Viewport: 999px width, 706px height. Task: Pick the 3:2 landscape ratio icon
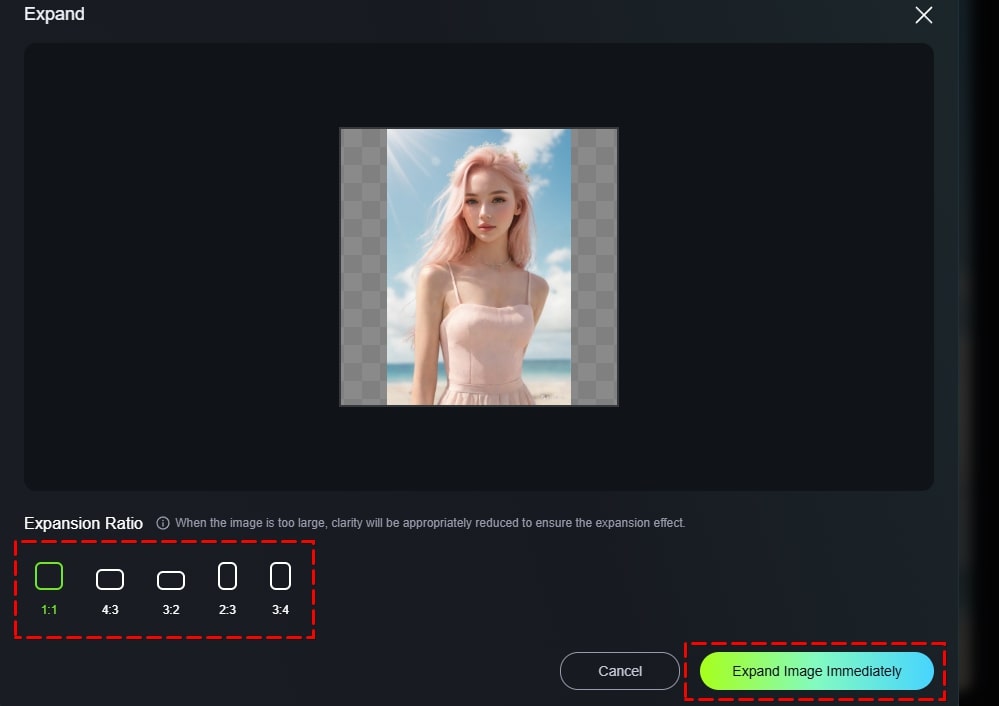click(x=171, y=580)
